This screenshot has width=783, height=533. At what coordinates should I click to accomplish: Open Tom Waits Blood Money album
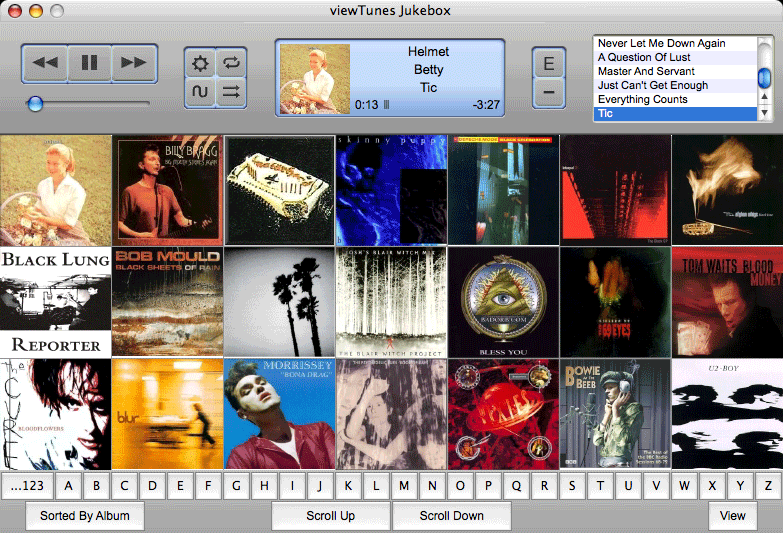(728, 302)
